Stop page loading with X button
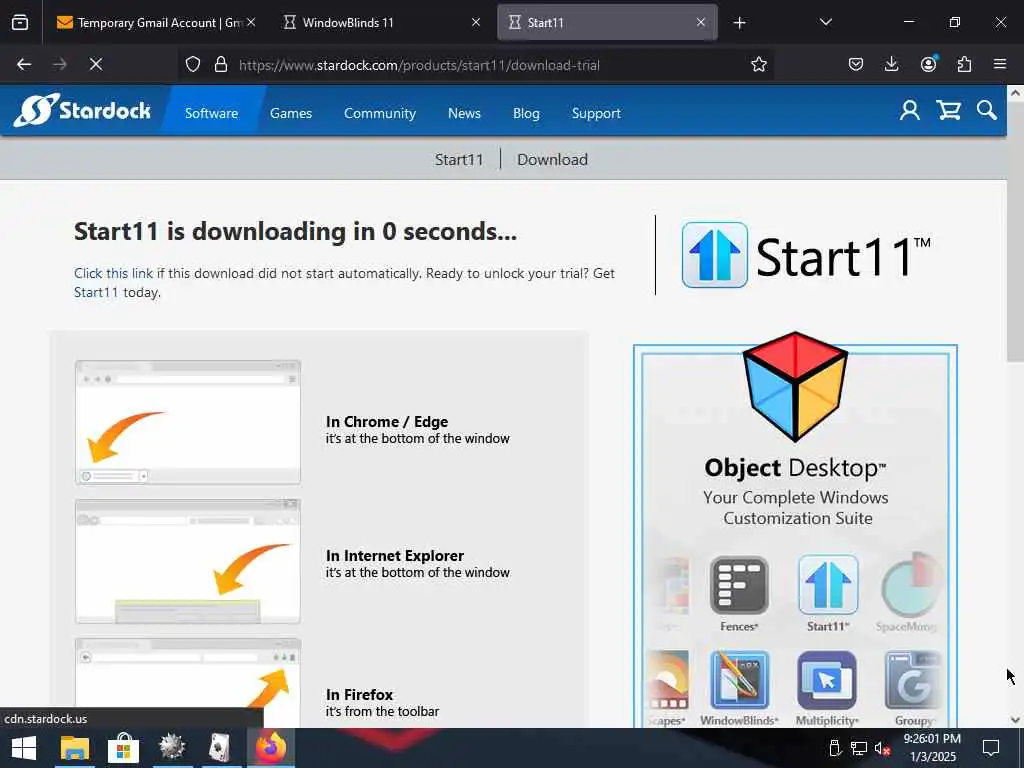This screenshot has height=768, width=1024. pos(95,64)
